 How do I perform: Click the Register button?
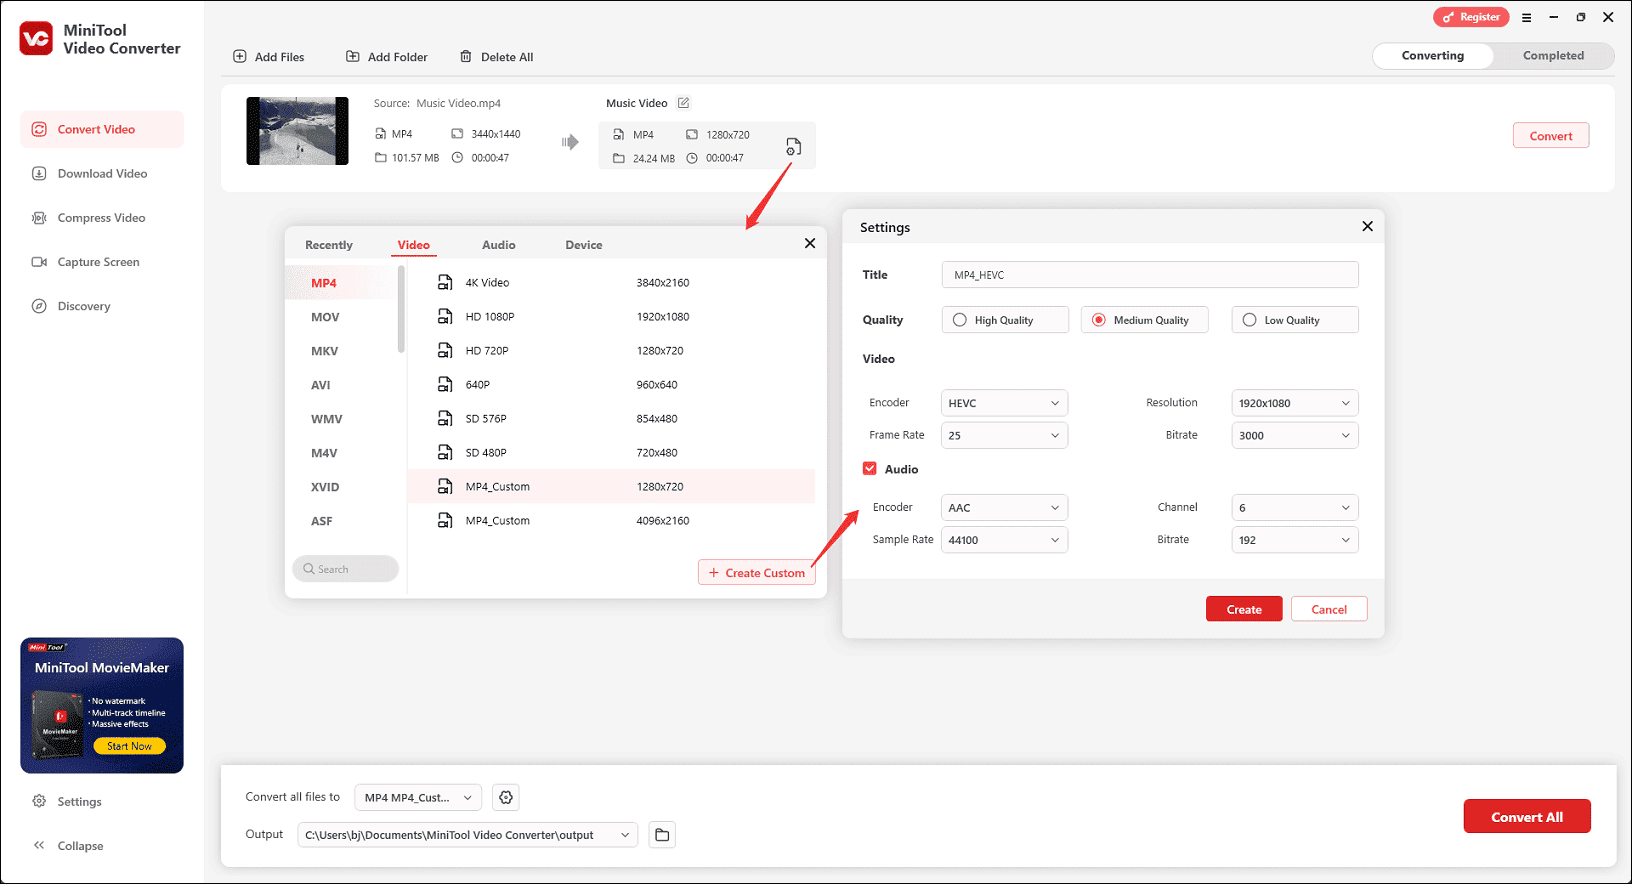[x=1471, y=17]
